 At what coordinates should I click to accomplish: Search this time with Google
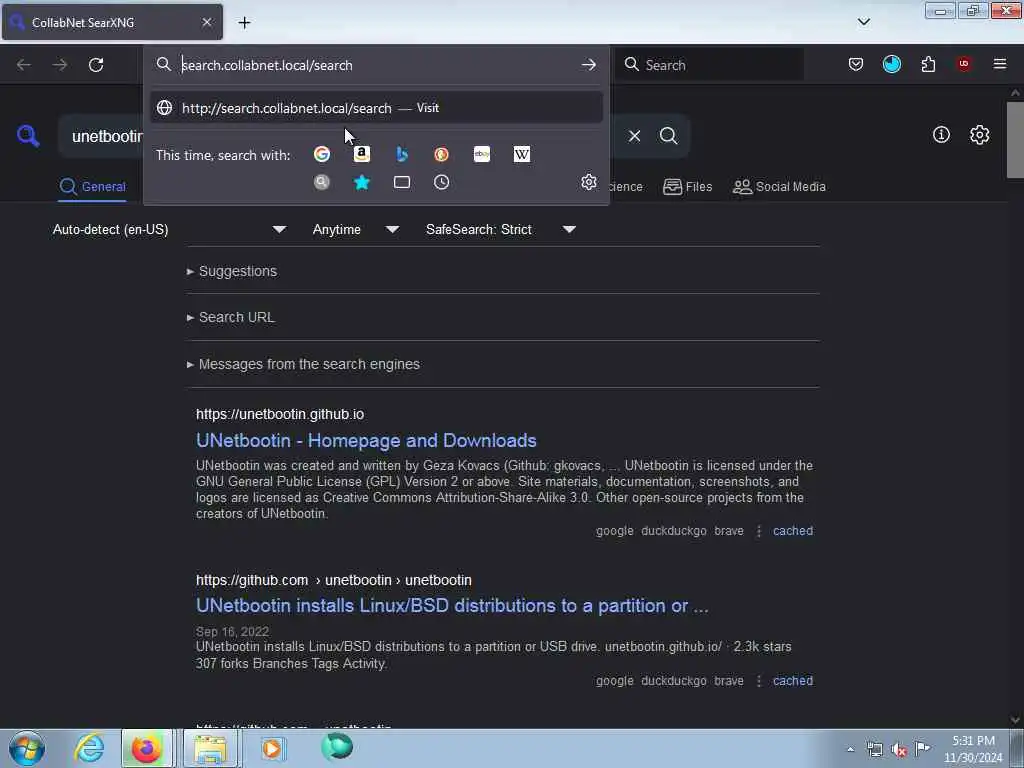[321, 154]
